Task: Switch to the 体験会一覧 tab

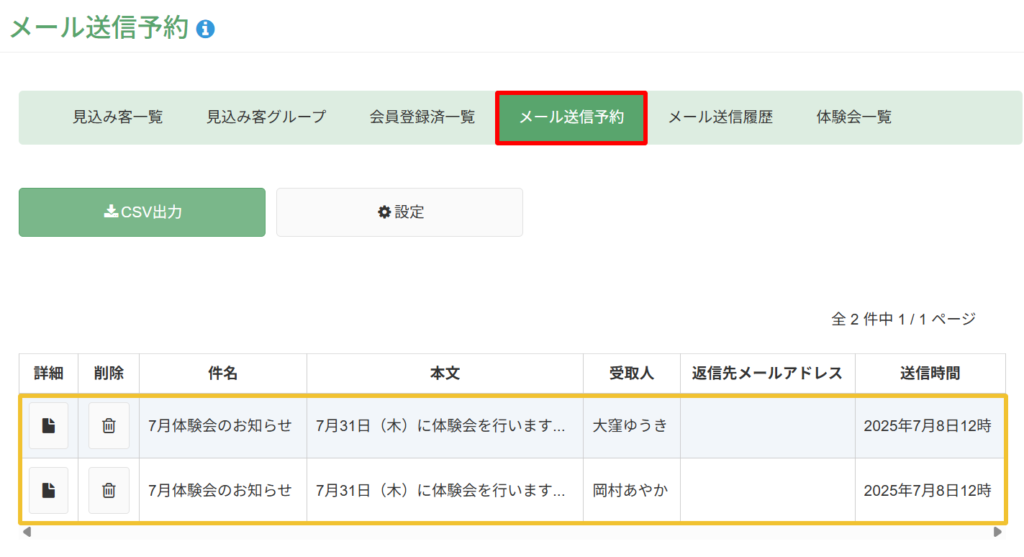Action: click(854, 118)
